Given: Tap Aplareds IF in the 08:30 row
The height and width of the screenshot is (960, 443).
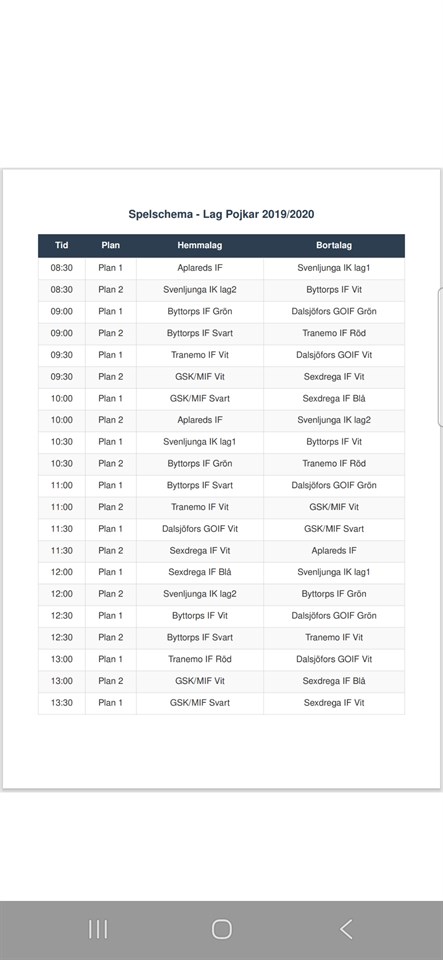Looking at the screenshot, I should 199,268.
